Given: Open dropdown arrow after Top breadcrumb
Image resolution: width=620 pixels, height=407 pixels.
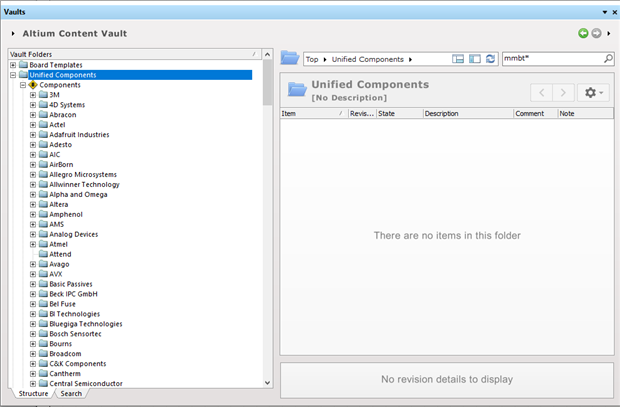Looking at the screenshot, I should (325, 59).
